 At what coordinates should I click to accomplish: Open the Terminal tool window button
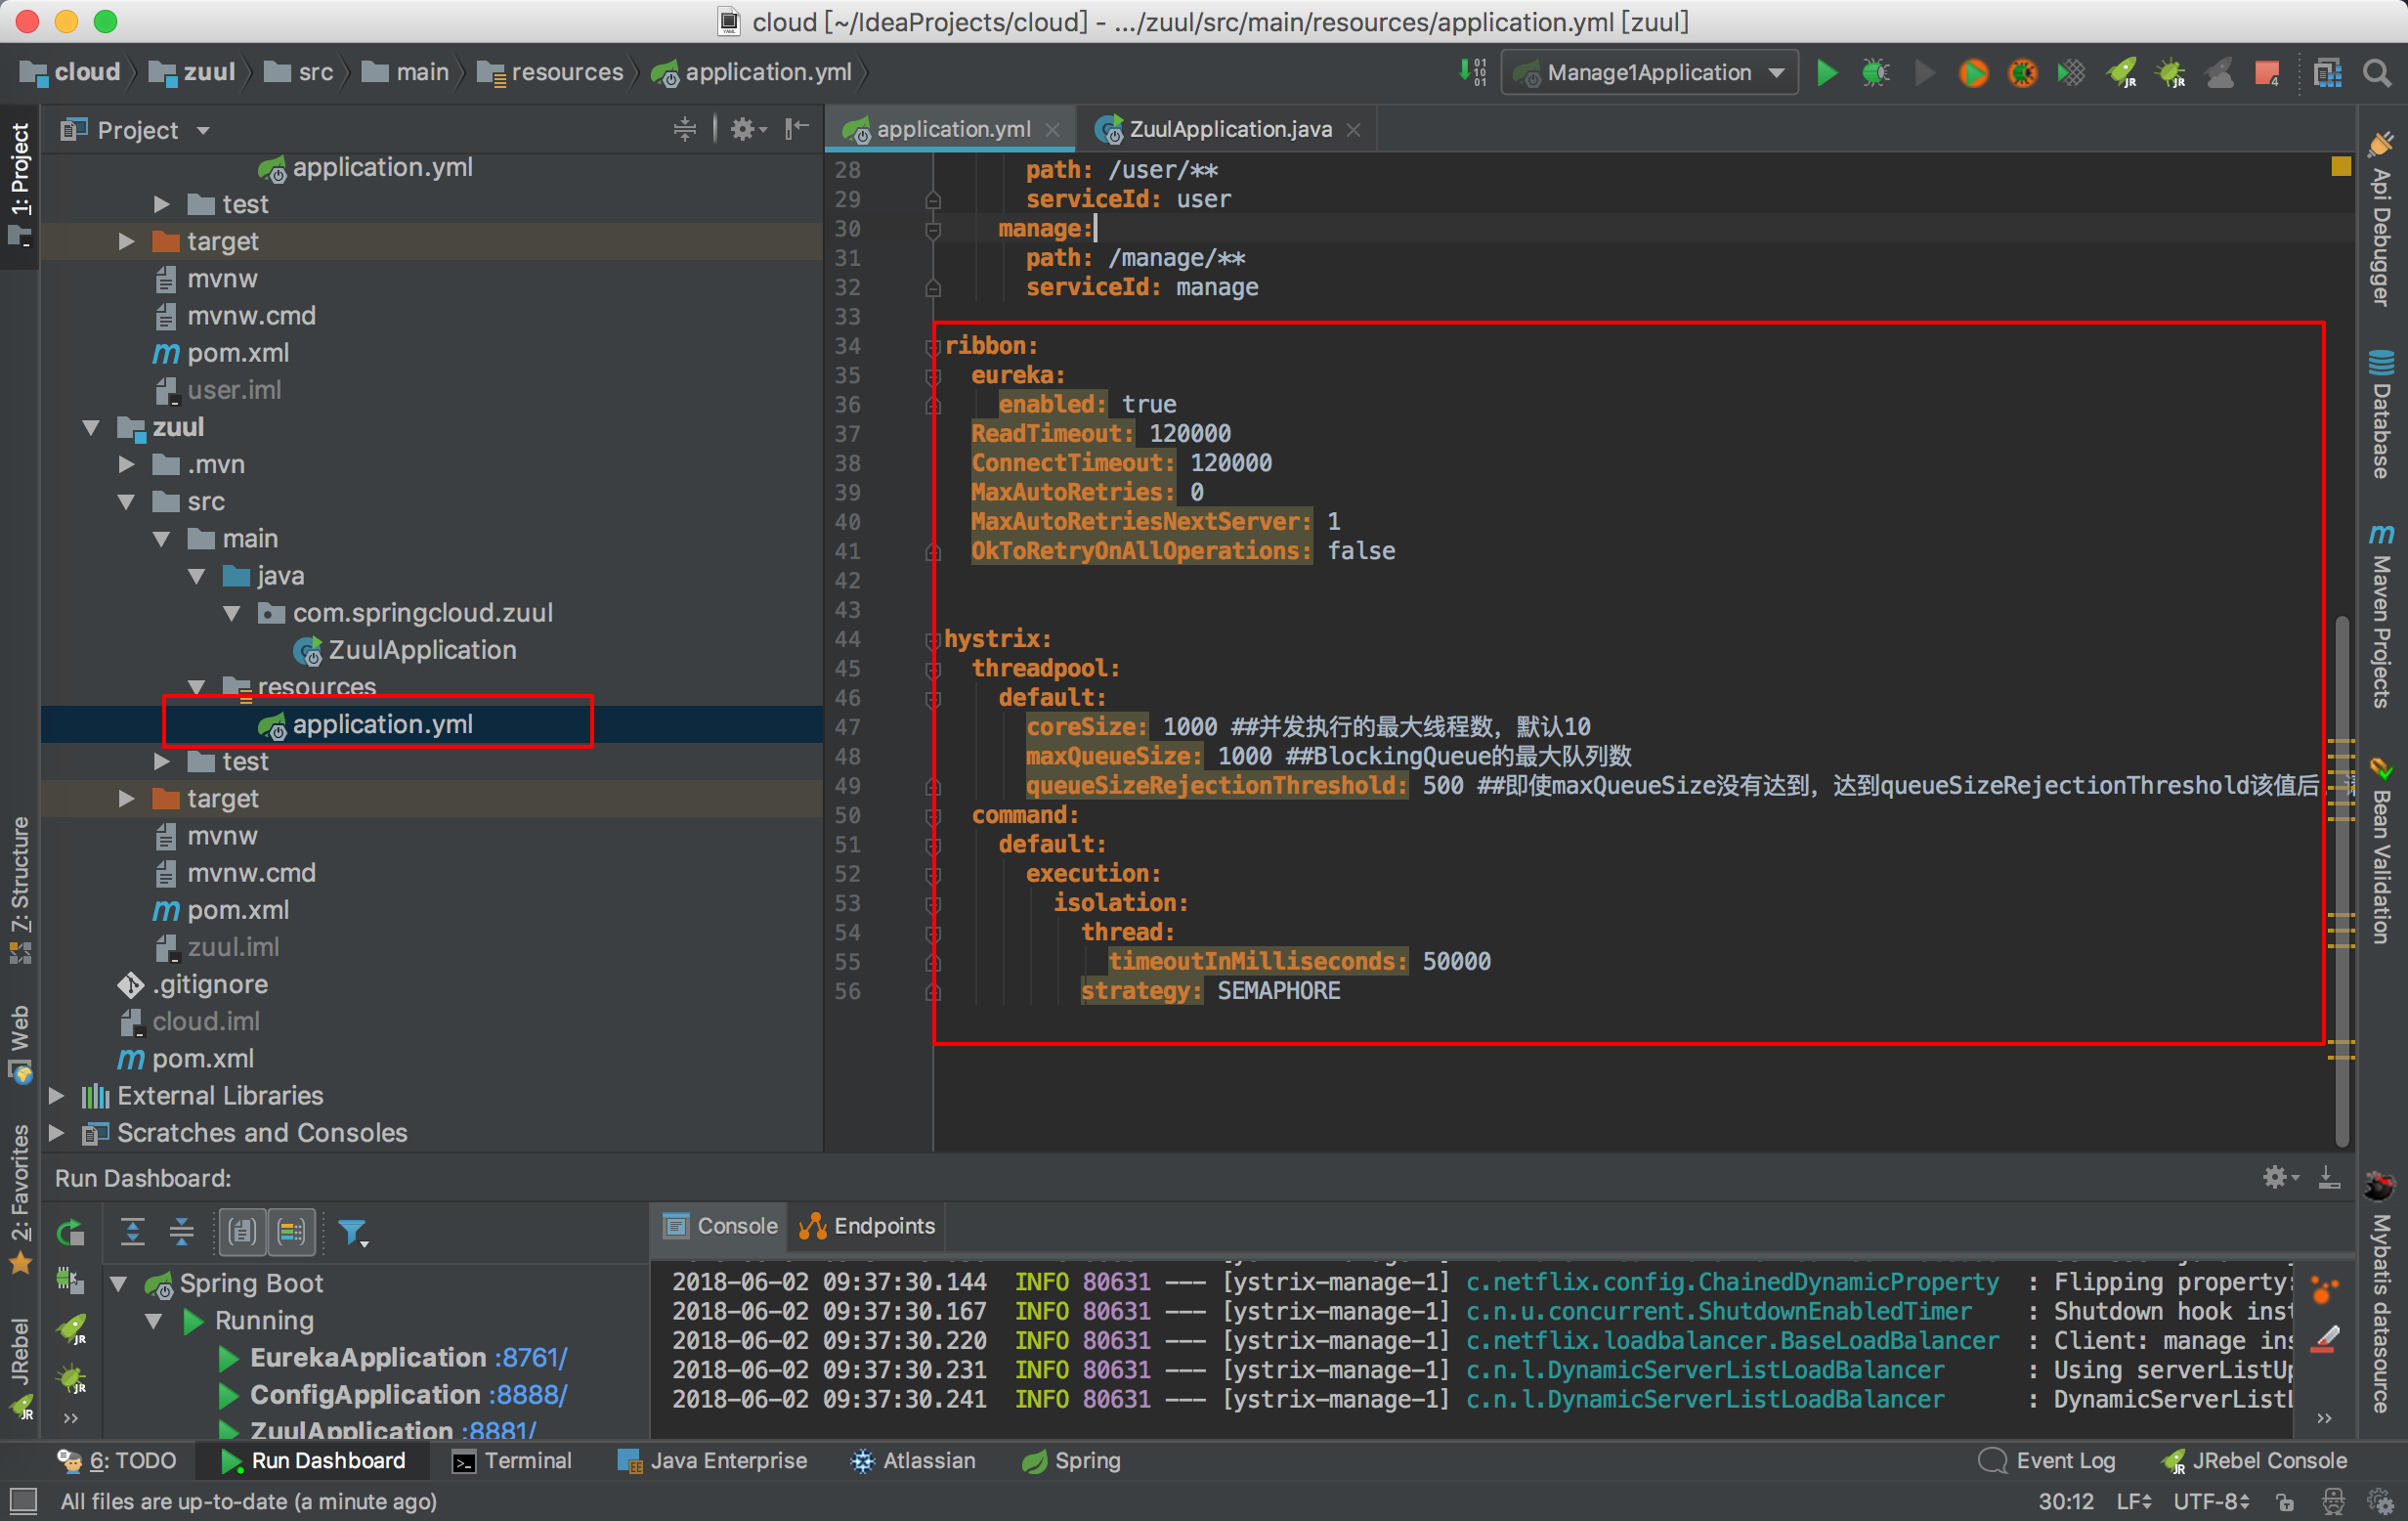pos(512,1460)
